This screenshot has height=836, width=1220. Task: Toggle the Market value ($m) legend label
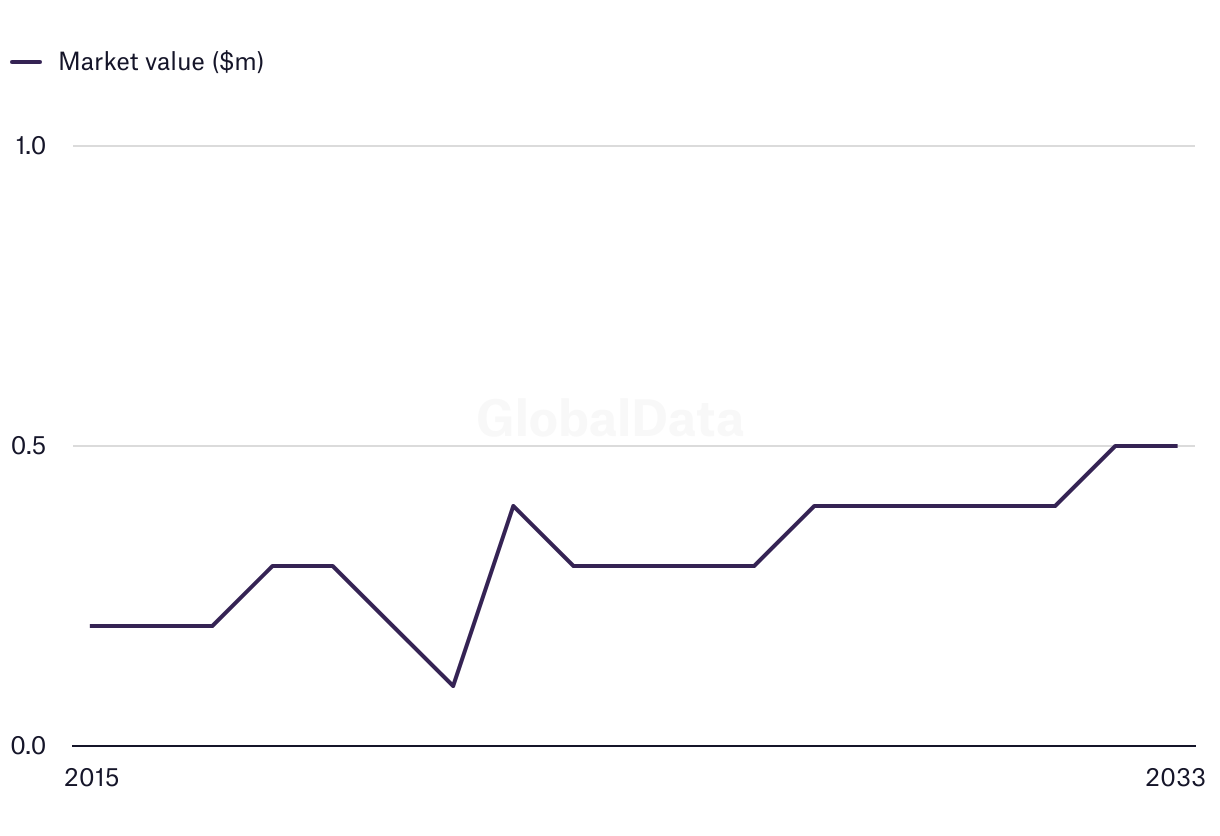click(x=160, y=61)
